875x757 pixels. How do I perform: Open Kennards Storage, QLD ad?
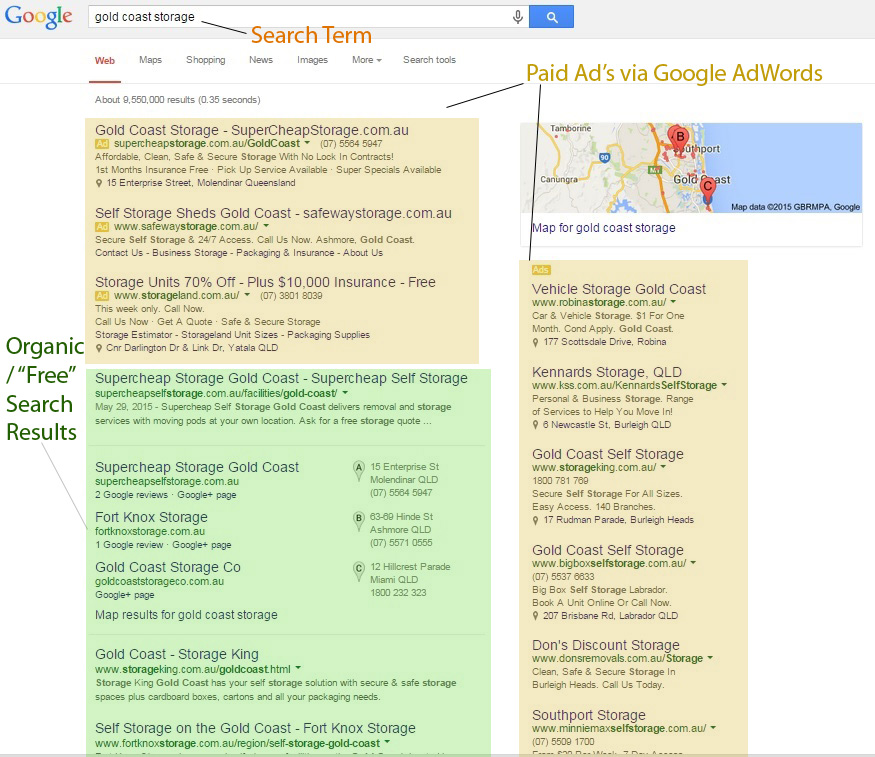pyautogui.click(x=607, y=372)
